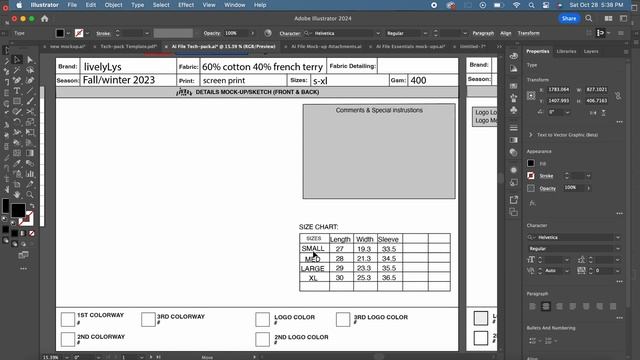Viewport: 640px width, 360px height.
Task: Switch to Tech-pack Template.pdf document tab
Action: 129,47
